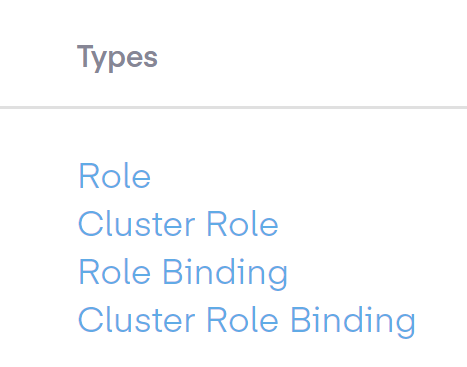Open the Role Binding link
The image size is (467, 367).
click(x=183, y=272)
